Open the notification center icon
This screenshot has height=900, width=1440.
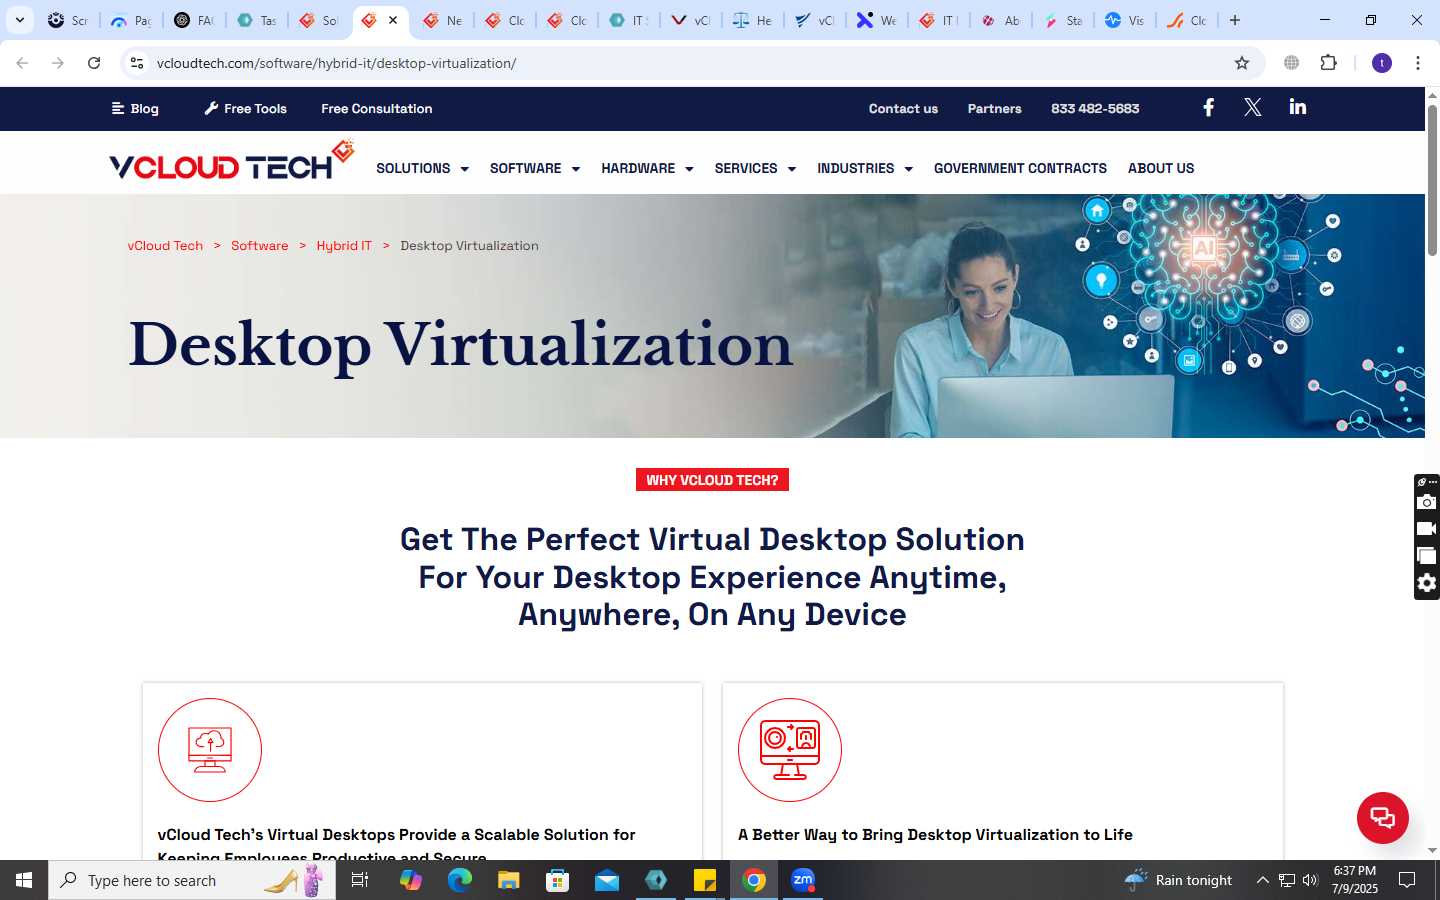click(x=1407, y=880)
